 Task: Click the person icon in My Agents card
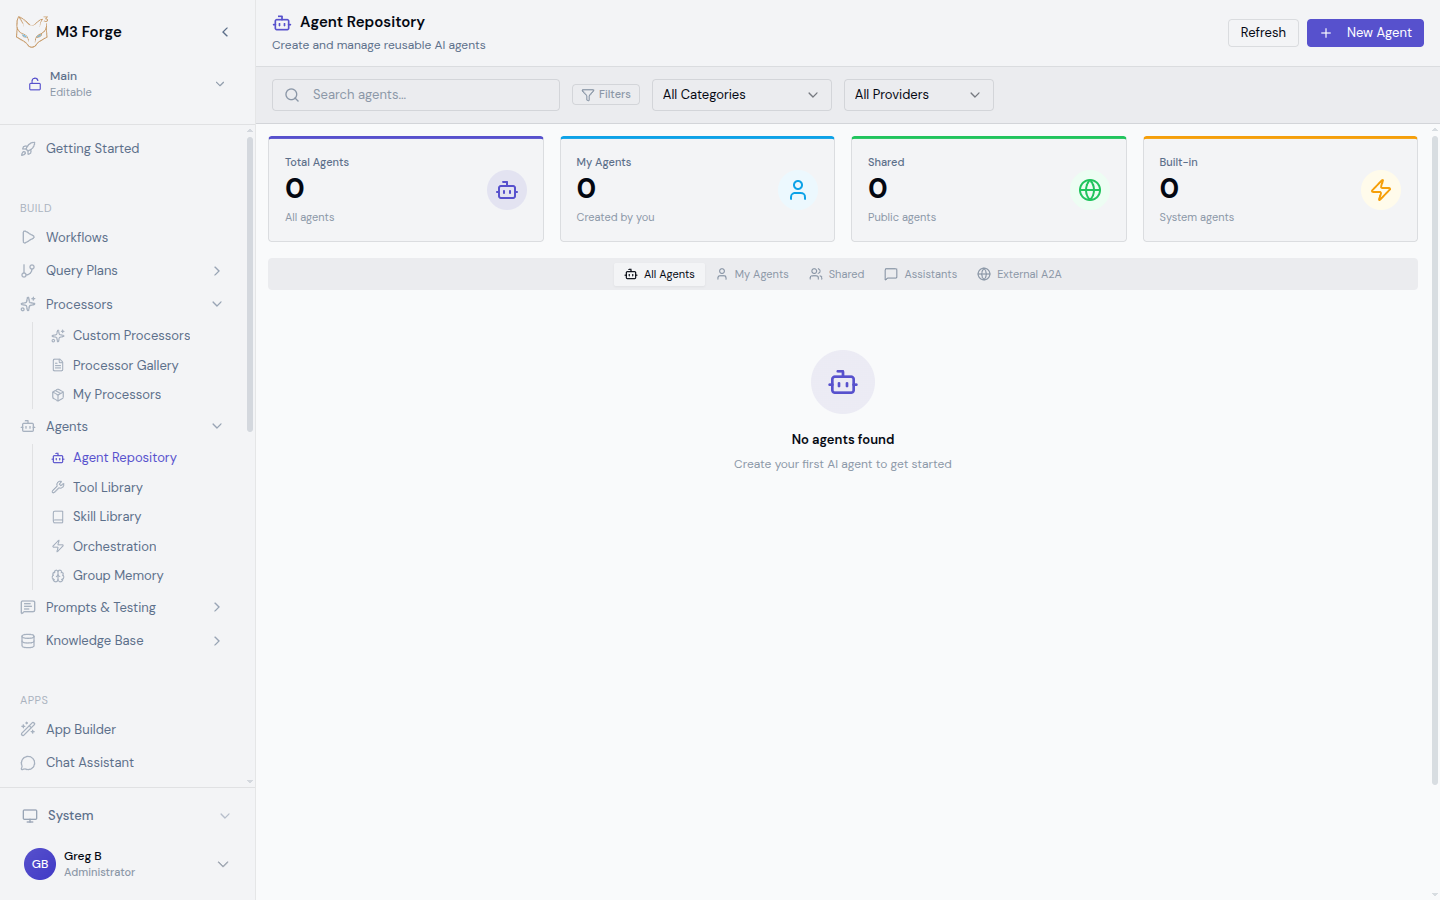click(x=797, y=190)
